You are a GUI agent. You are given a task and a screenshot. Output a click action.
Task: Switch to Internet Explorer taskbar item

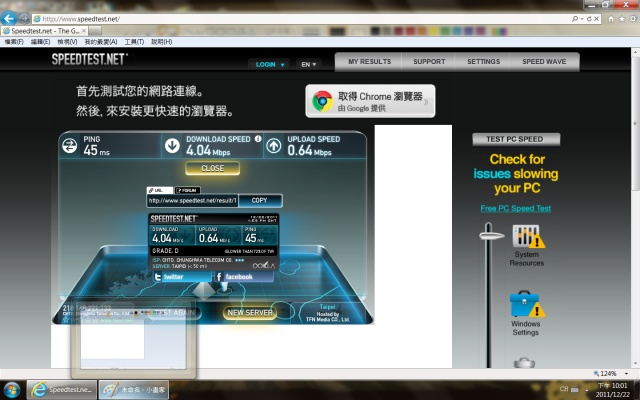pyautogui.click(x=62, y=390)
